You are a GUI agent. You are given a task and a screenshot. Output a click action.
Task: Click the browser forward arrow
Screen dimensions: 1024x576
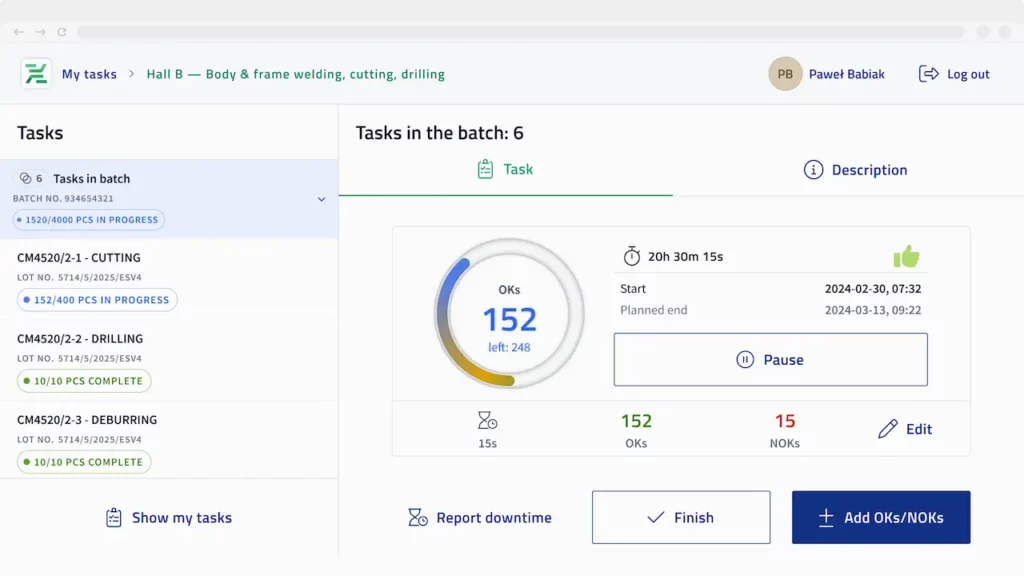tap(40, 32)
